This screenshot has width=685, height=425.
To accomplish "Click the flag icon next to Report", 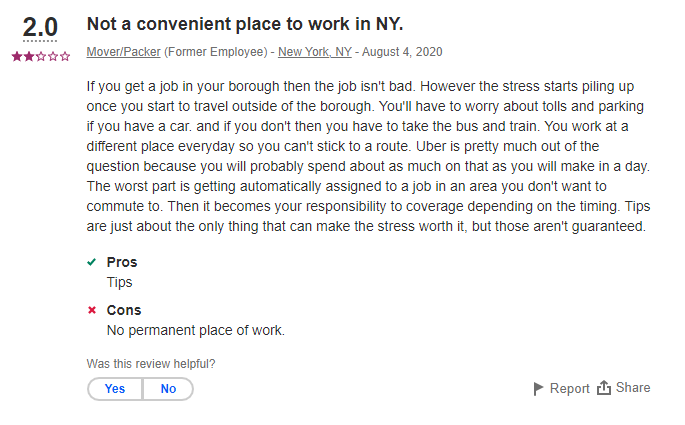I will click(538, 388).
